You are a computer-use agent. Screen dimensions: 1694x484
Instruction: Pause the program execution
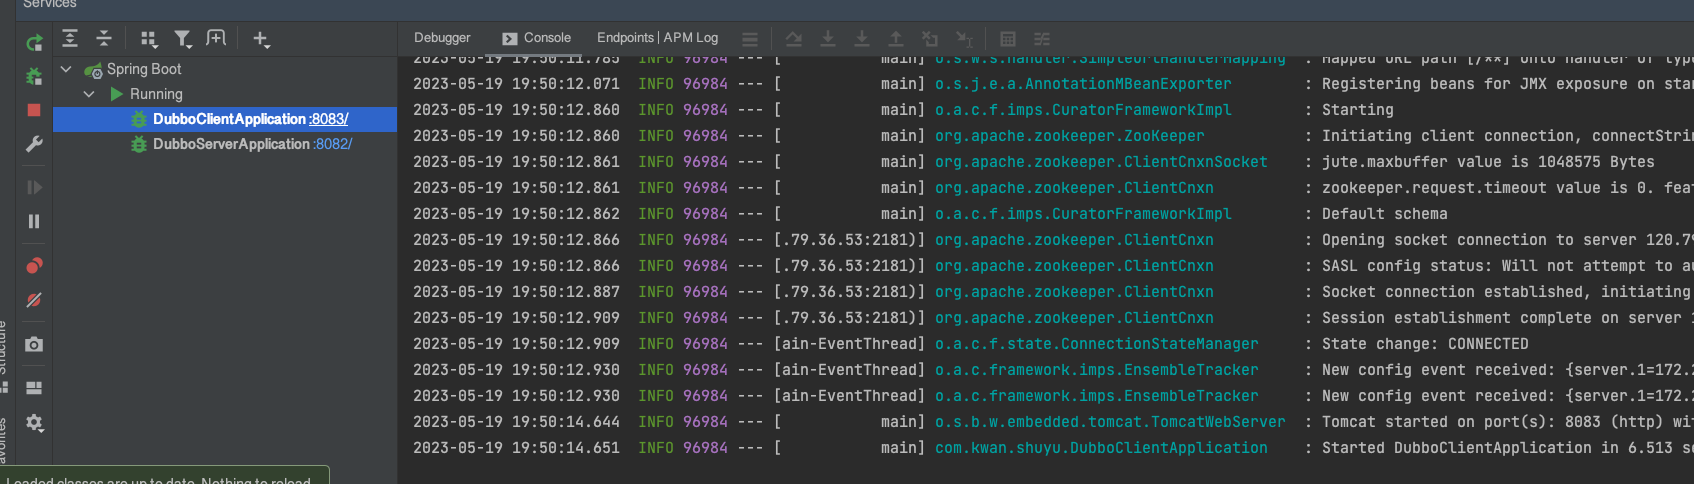coord(34,221)
